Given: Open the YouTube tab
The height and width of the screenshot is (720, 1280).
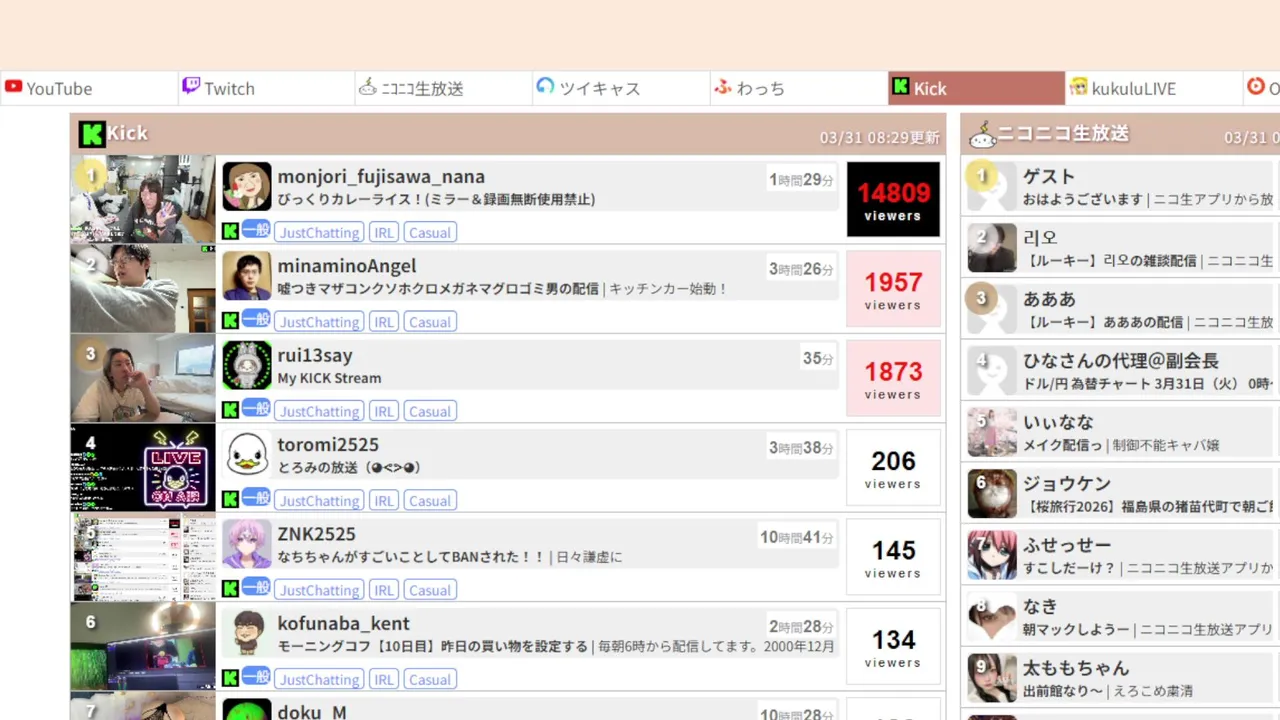Looking at the screenshot, I should tap(89, 88).
